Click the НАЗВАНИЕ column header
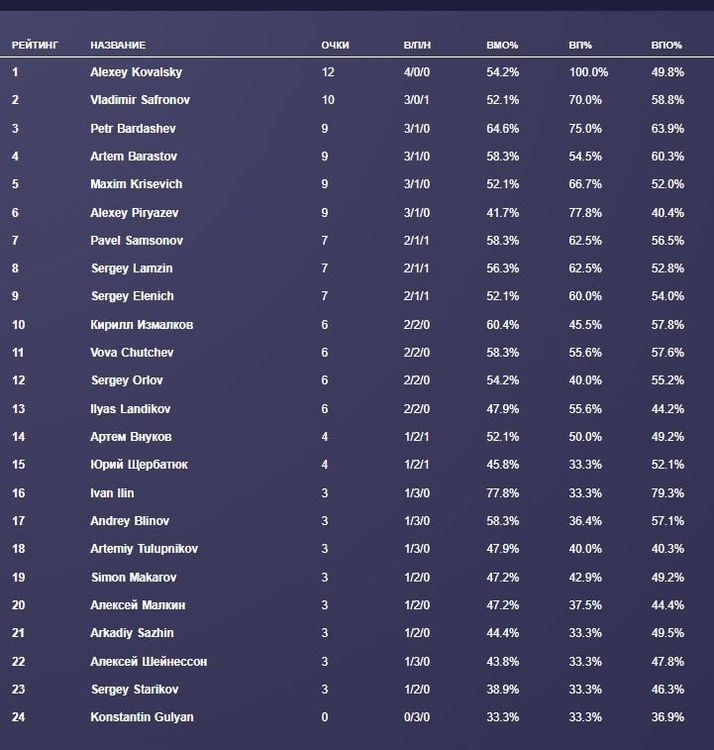The height and width of the screenshot is (750, 714). point(118,45)
